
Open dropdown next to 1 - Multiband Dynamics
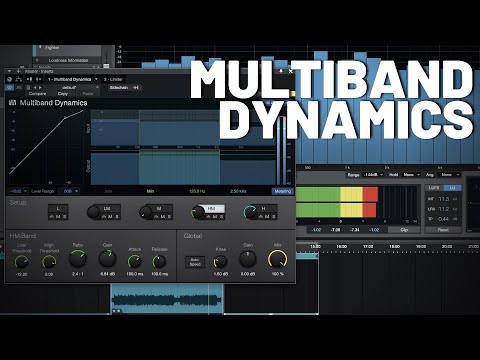pyautogui.click(x=96, y=79)
